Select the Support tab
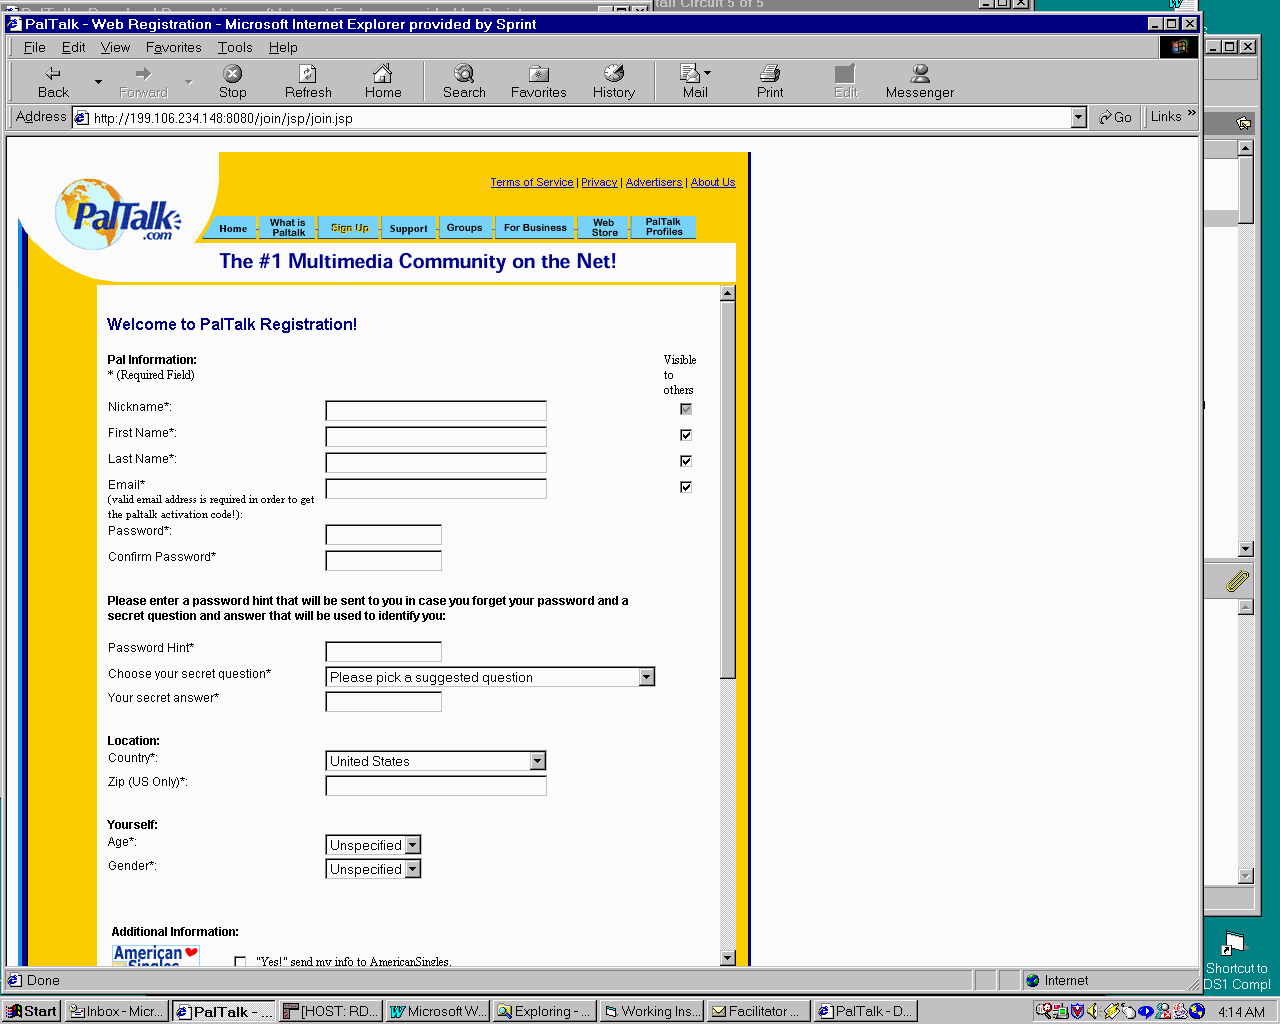Viewport: 1280px width, 1024px height. click(408, 228)
